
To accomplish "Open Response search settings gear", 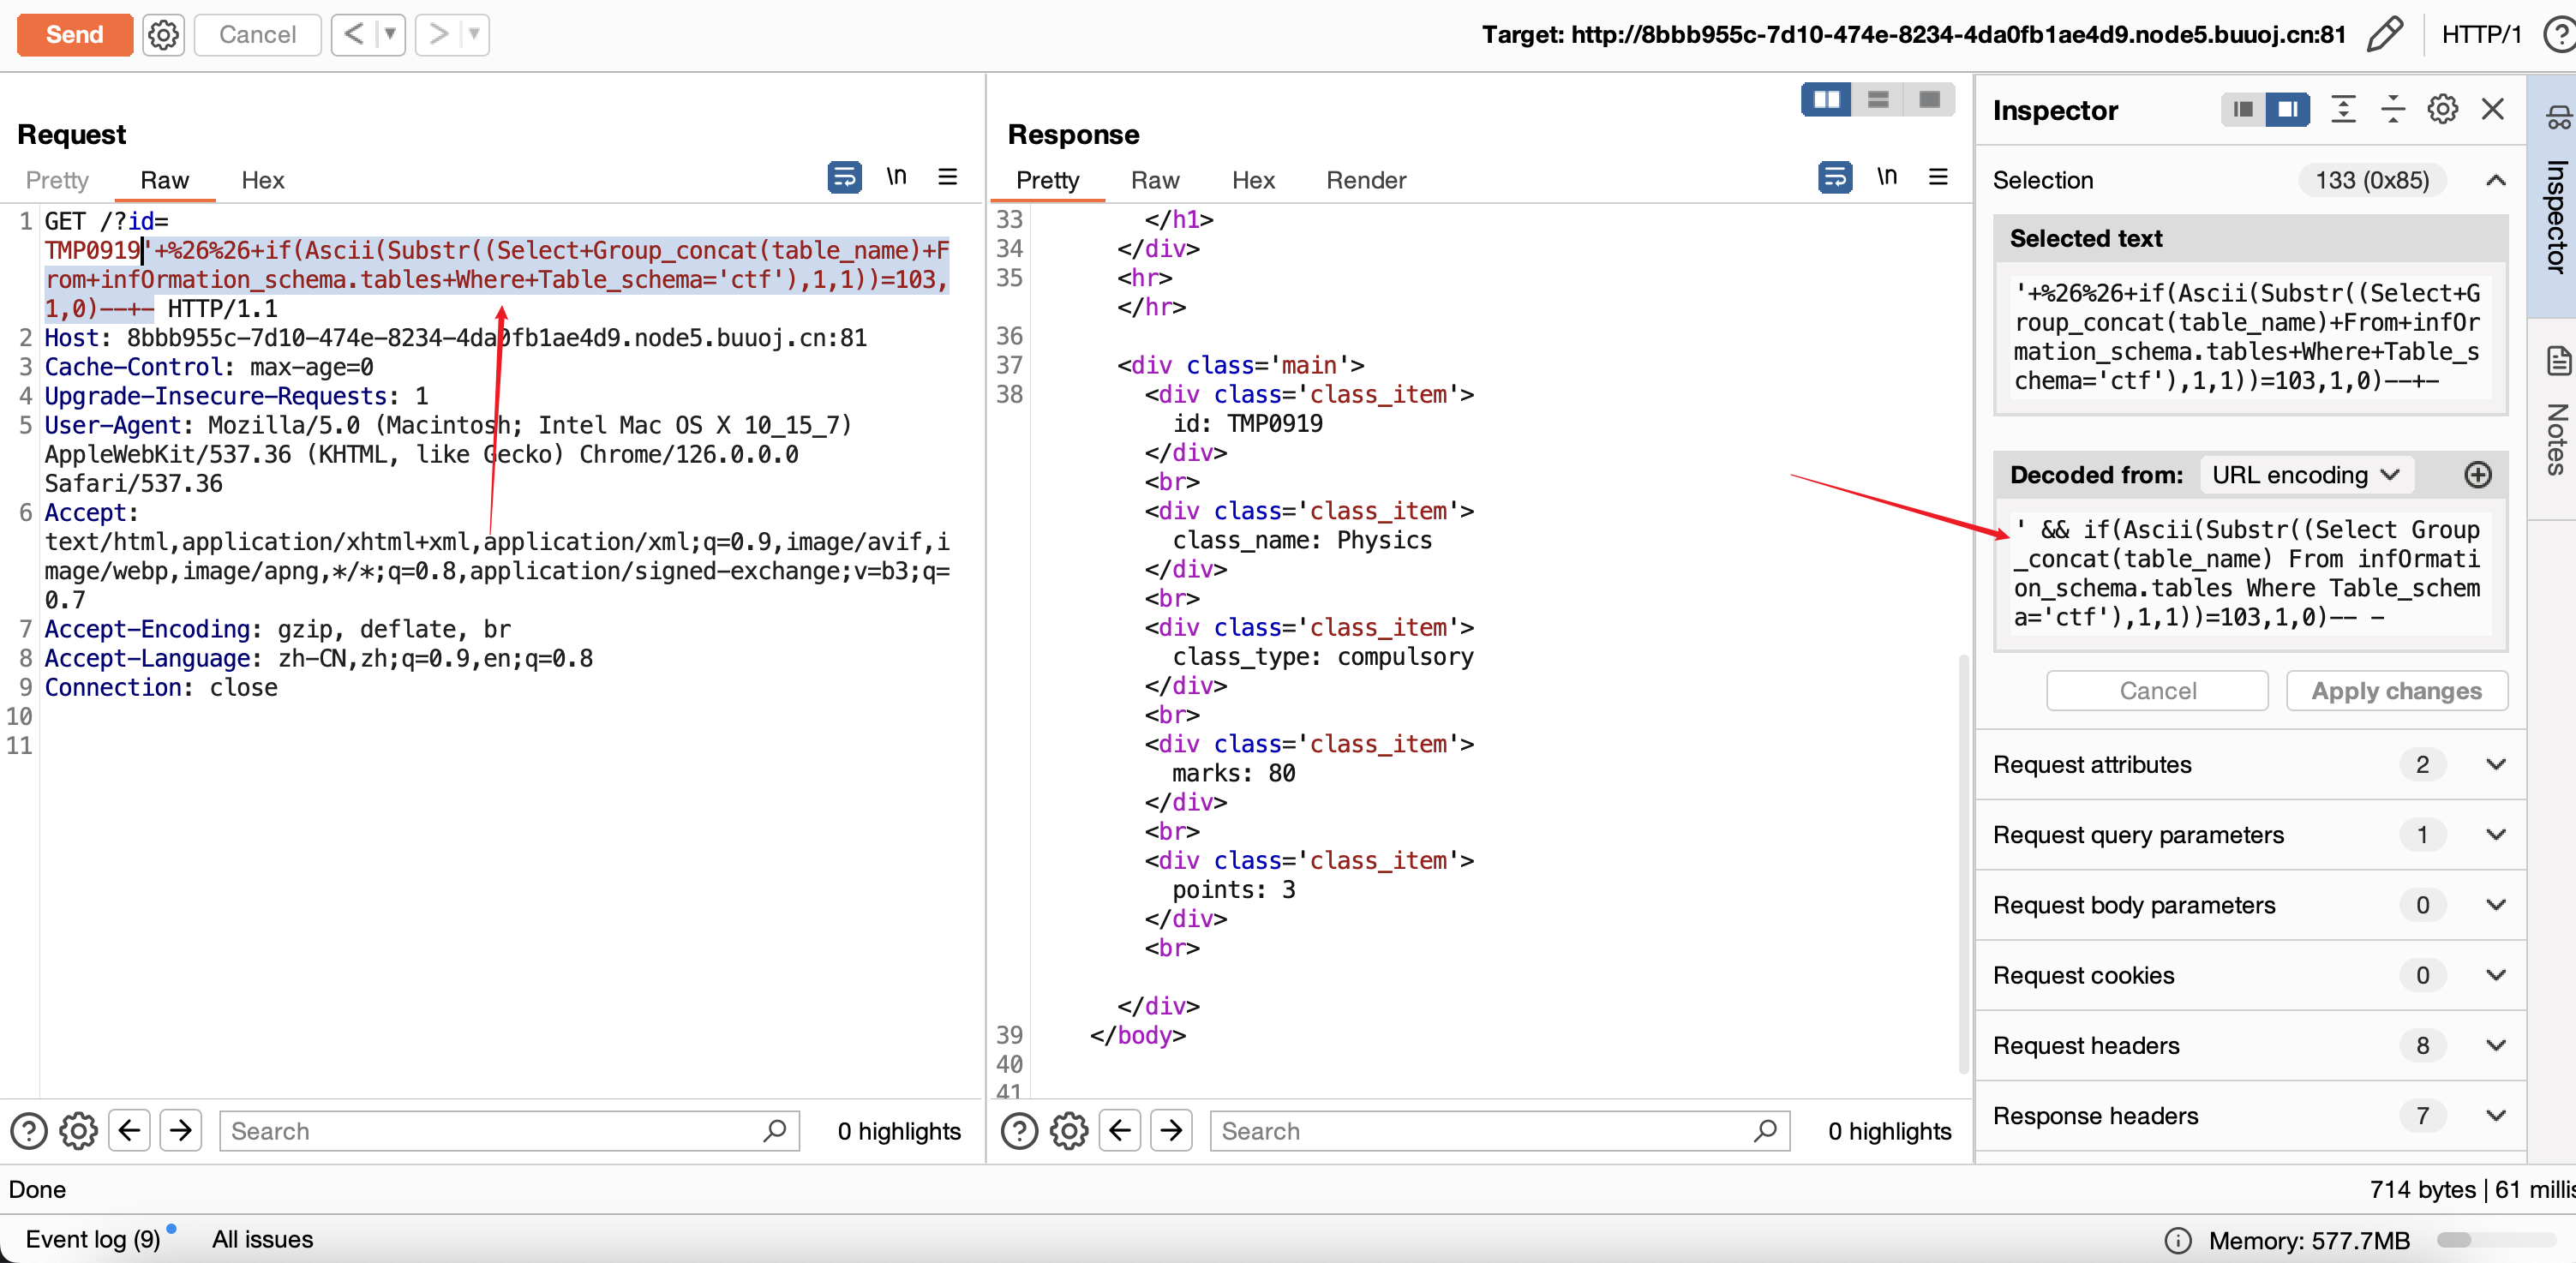I will 1069,1132.
